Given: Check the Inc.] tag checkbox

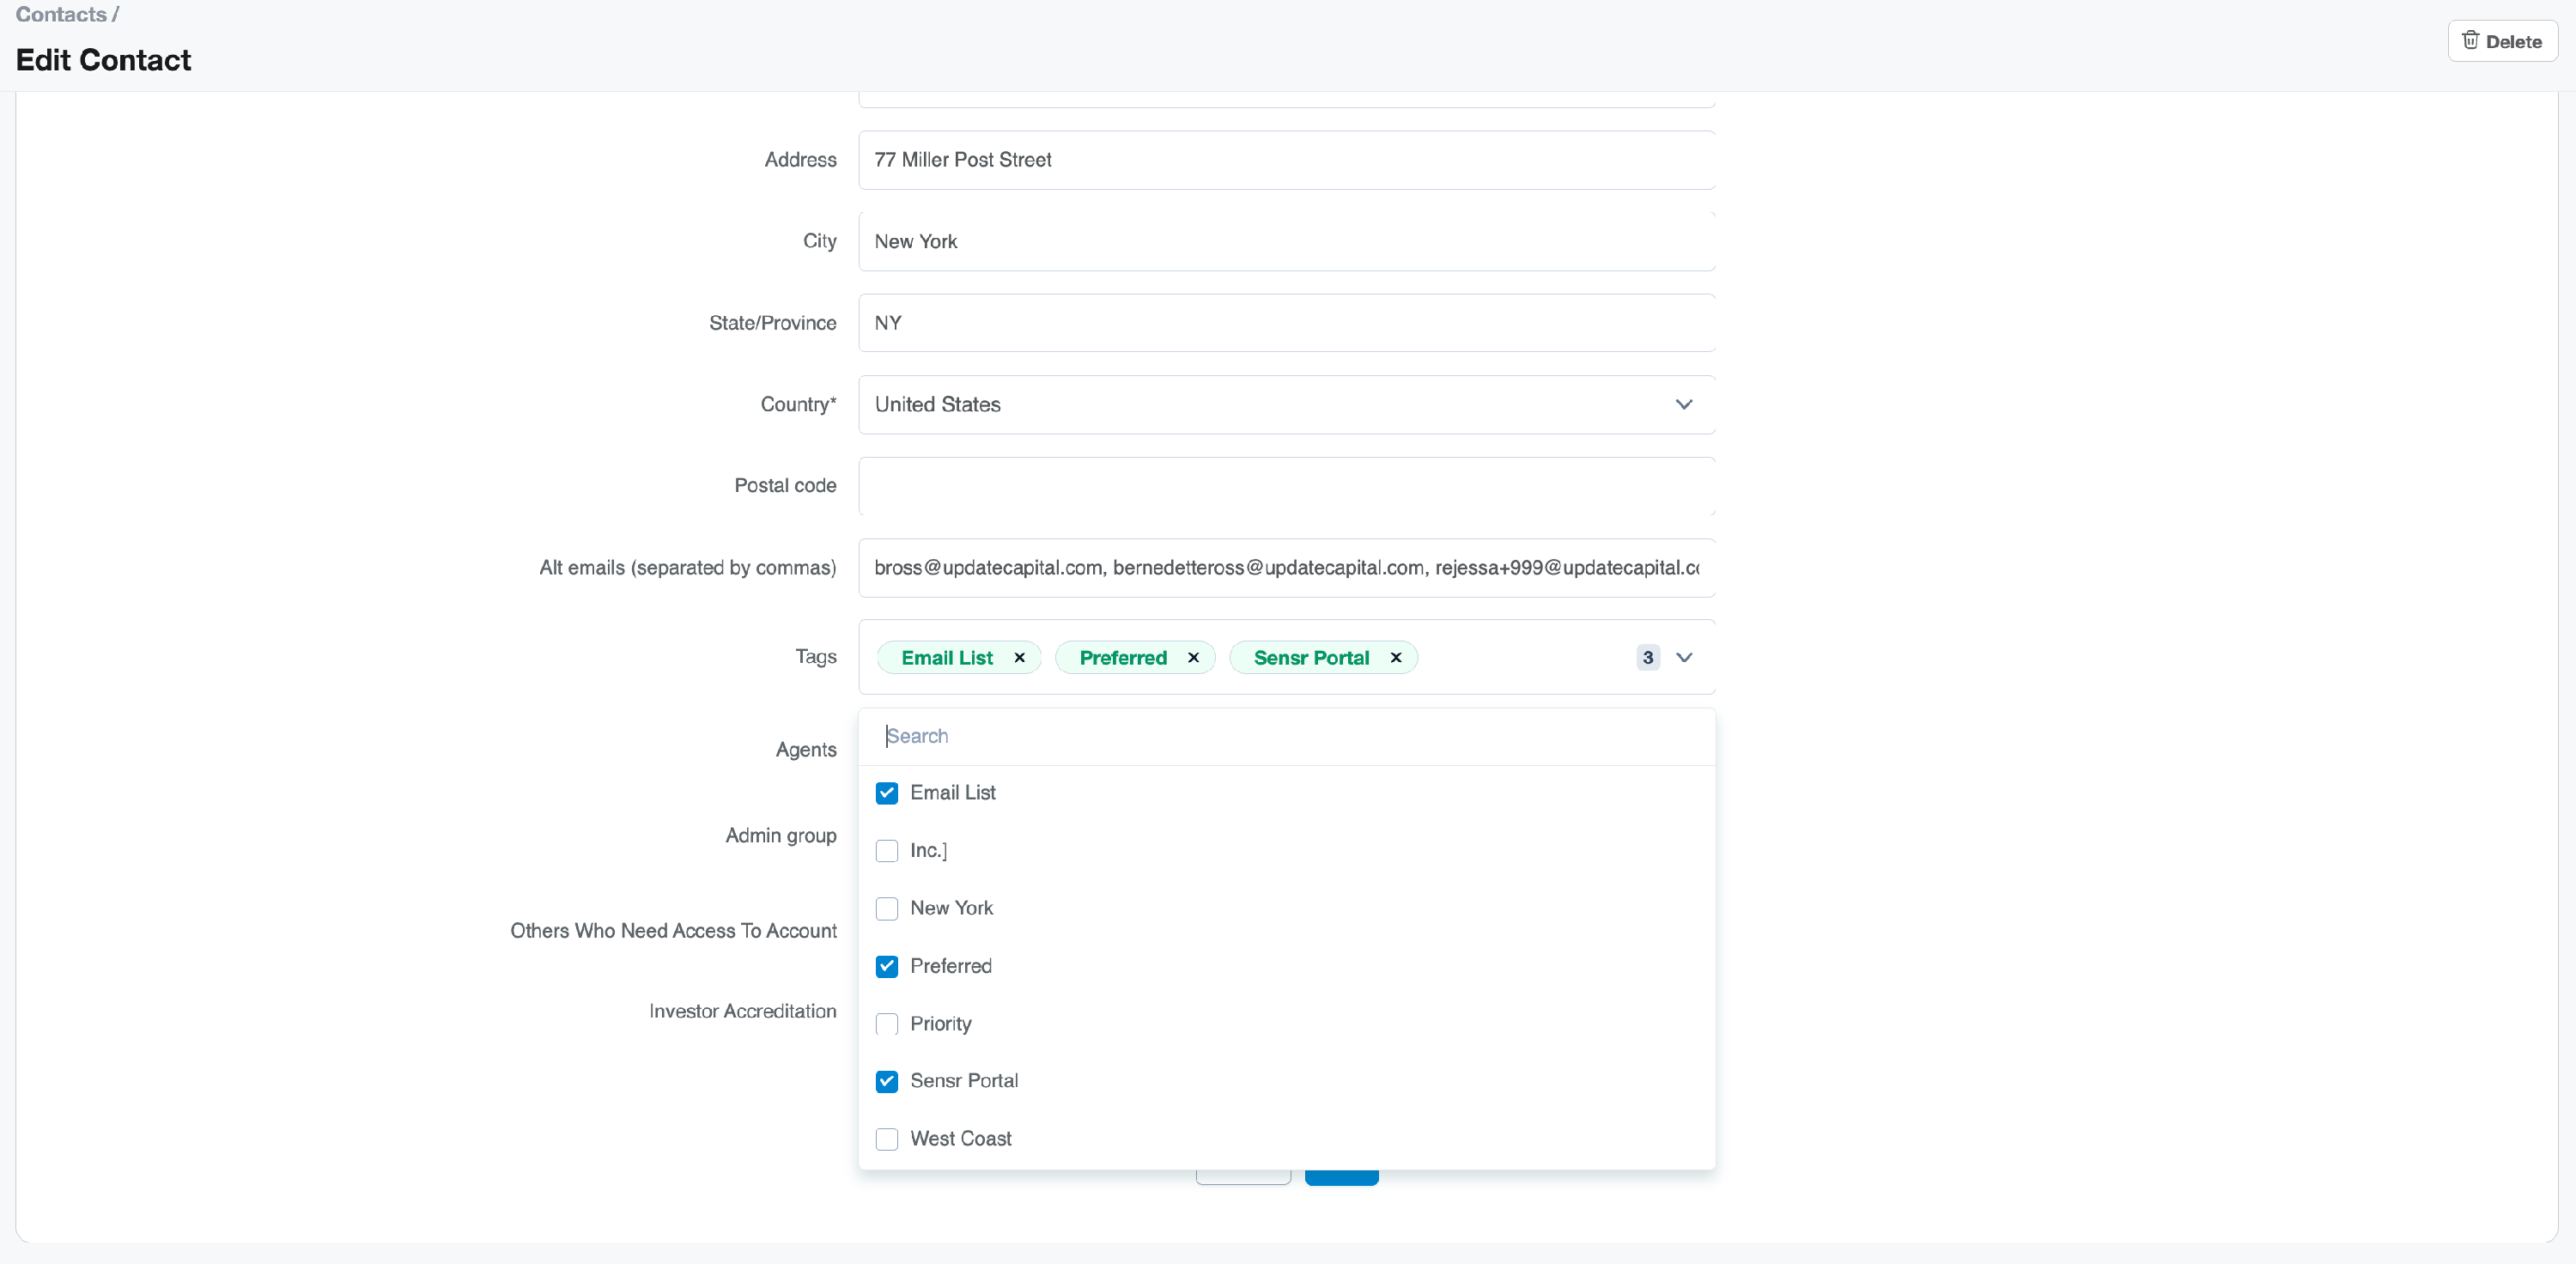Looking at the screenshot, I should click(x=886, y=850).
